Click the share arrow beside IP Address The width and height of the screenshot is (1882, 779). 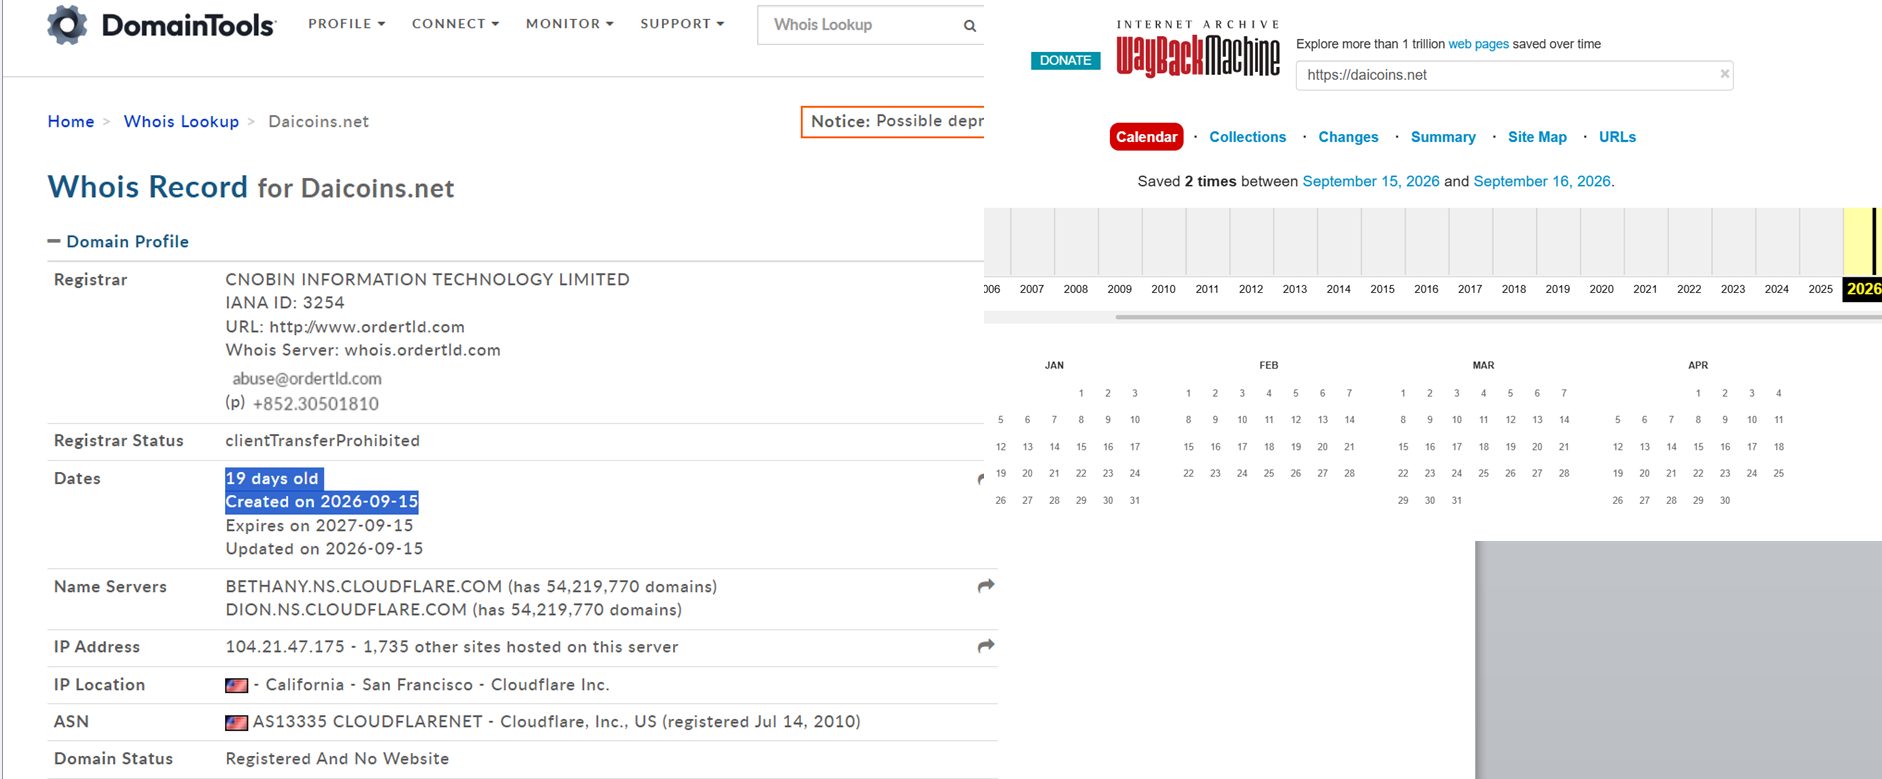point(986,646)
